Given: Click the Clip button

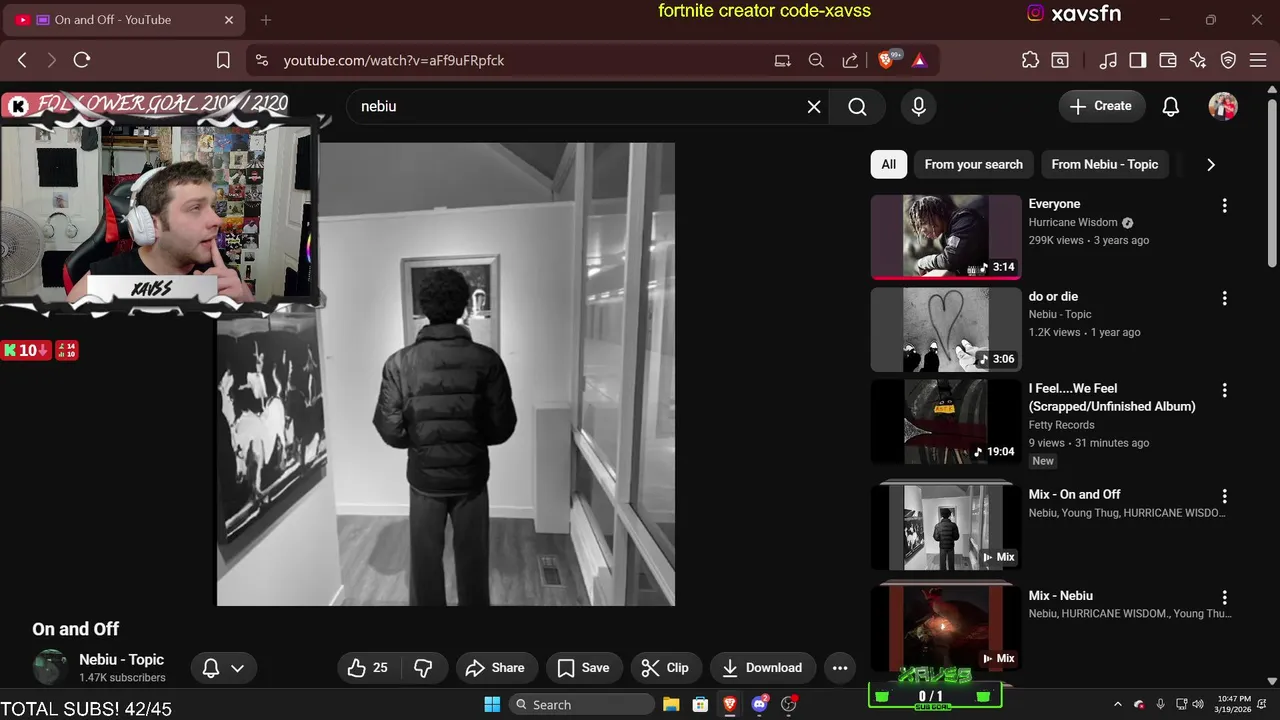Looking at the screenshot, I should (x=665, y=668).
